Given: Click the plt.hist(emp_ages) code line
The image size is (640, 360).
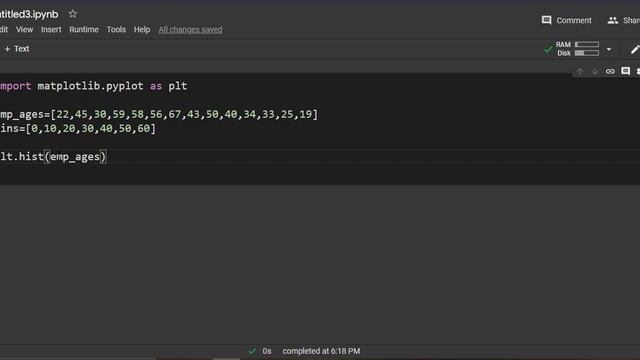Looking at the screenshot, I should point(53,157).
